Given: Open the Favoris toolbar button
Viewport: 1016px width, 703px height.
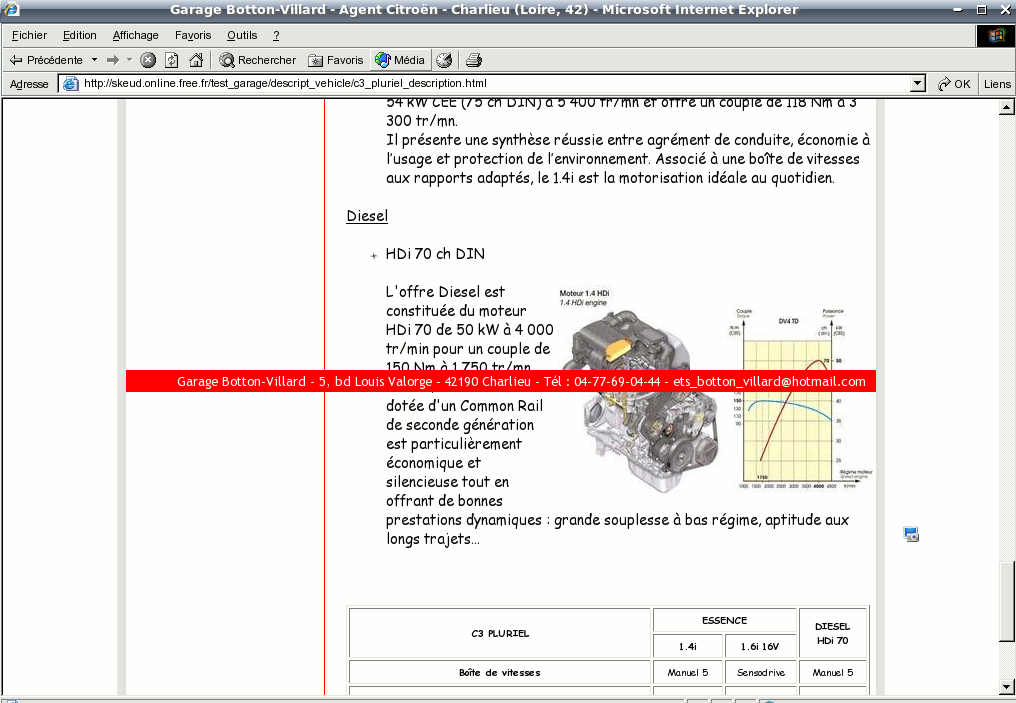Looking at the screenshot, I should [x=336, y=60].
